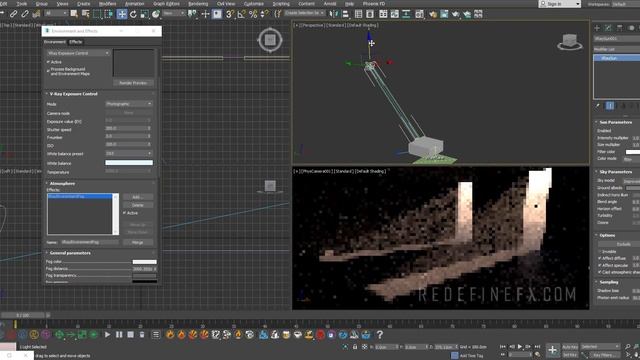This screenshot has height=360, width=640.
Task: Toggle the Add Time Tag checkbox
Action: point(455,356)
